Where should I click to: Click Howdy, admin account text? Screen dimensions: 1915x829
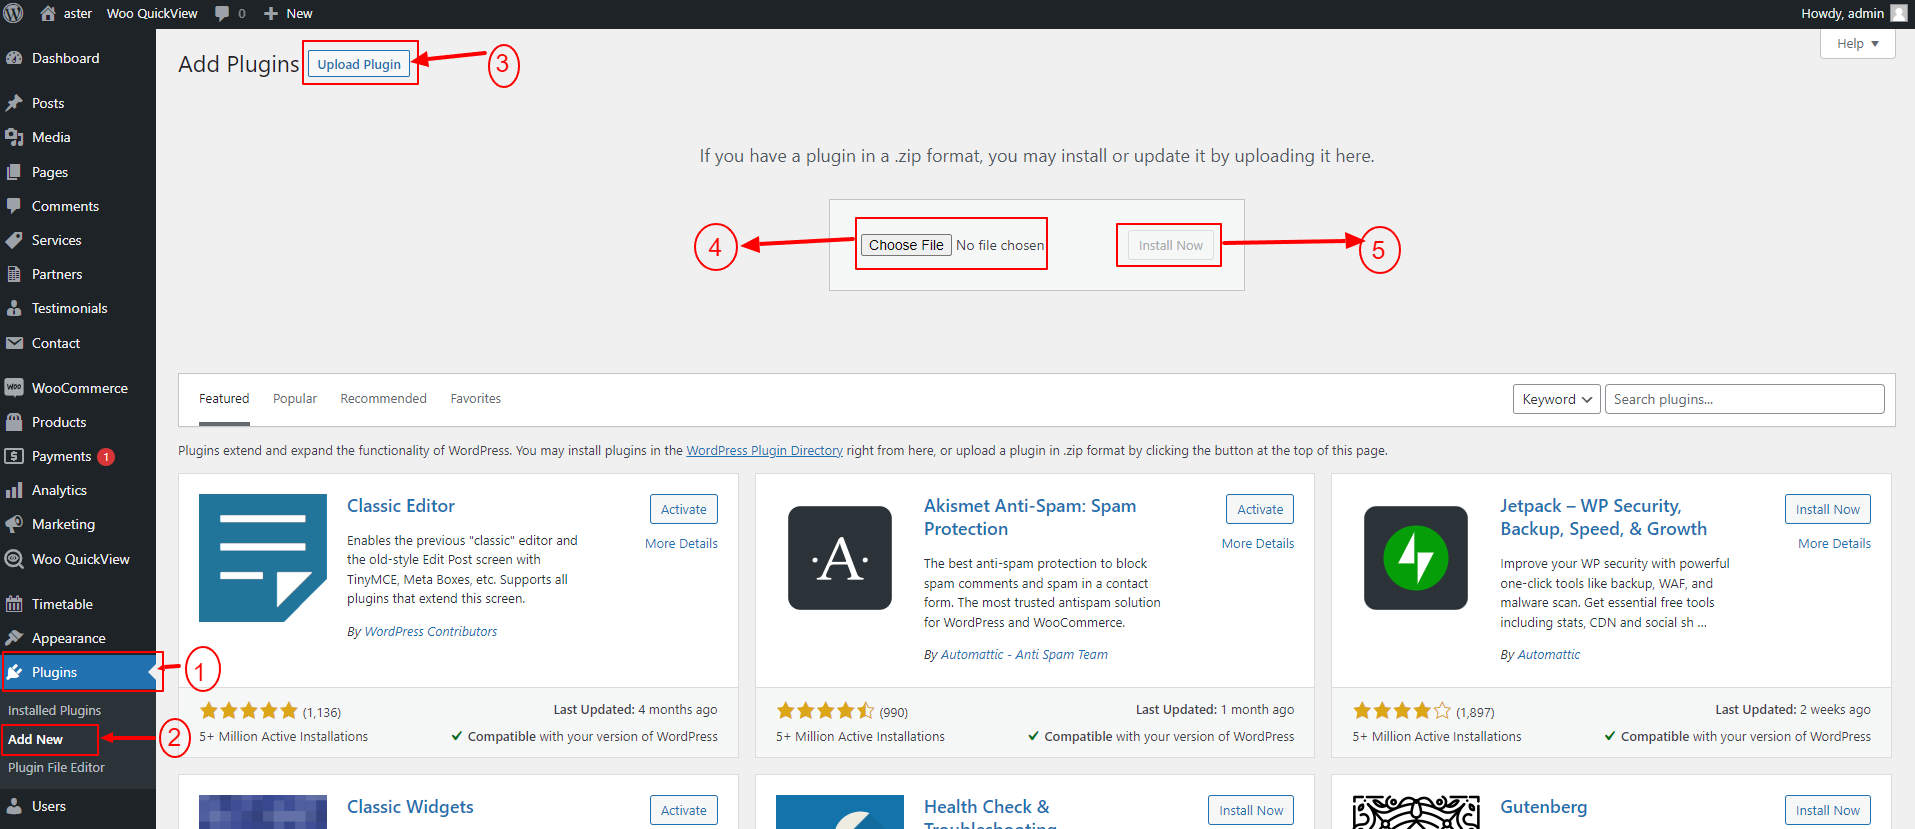point(1842,13)
